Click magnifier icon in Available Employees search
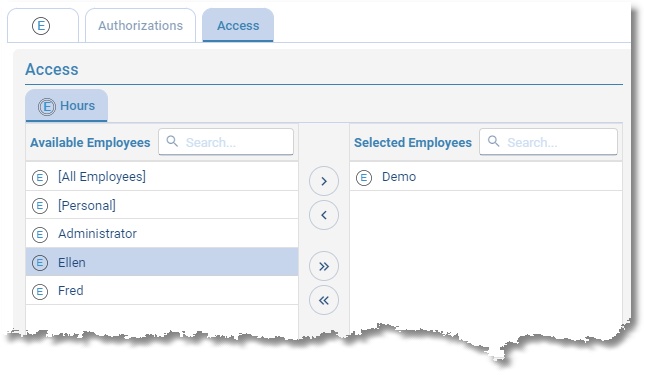This screenshot has width=645, height=375. point(172,141)
